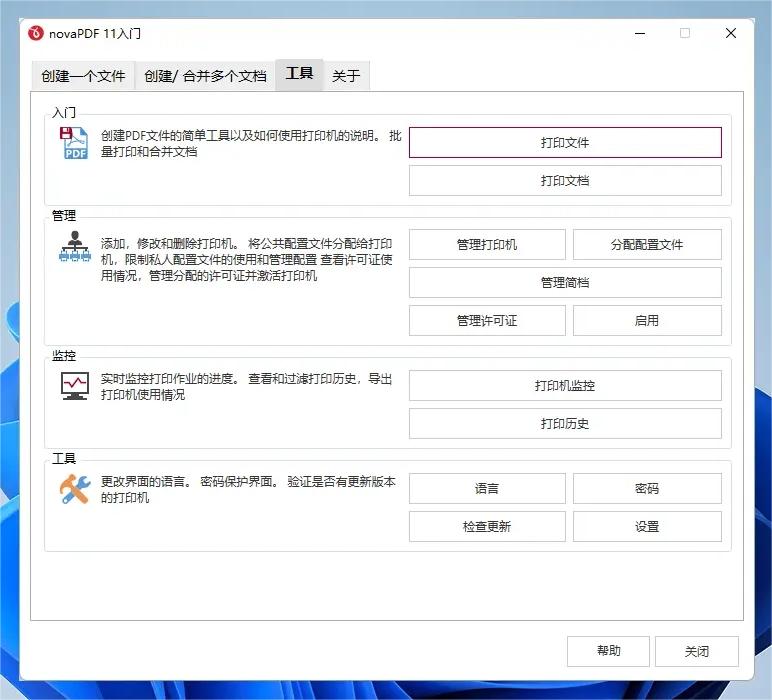Click the novaPDF 11入门 window title
Image resolution: width=772 pixels, height=700 pixels.
(95, 33)
